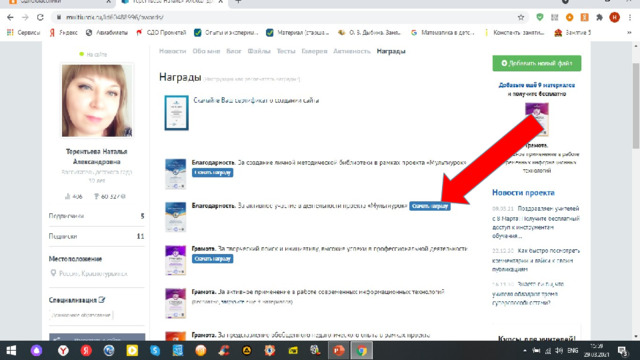Screen dimensions: 640x360
Task: Open the site creation certificate thumbnail
Action: (x=176, y=113)
